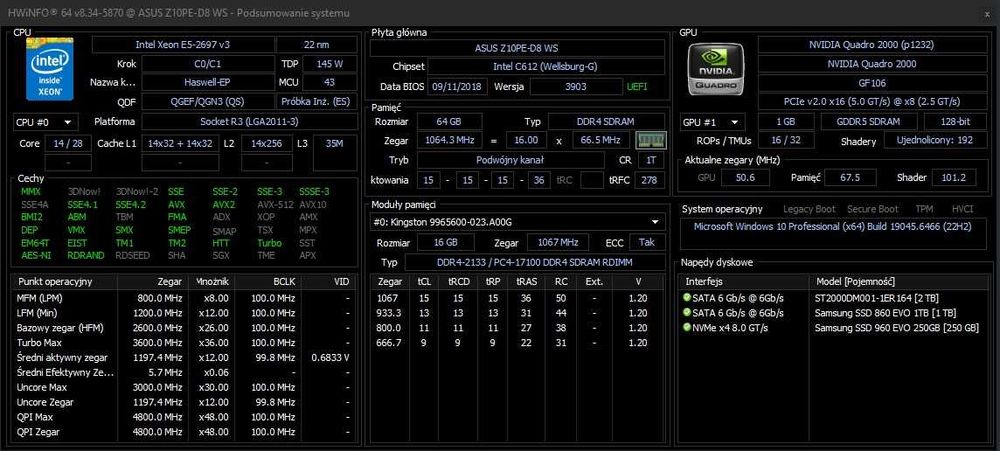This screenshot has height=451, width=1000.
Task: Click the Secure Boot indicator
Action: (x=872, y=209)
